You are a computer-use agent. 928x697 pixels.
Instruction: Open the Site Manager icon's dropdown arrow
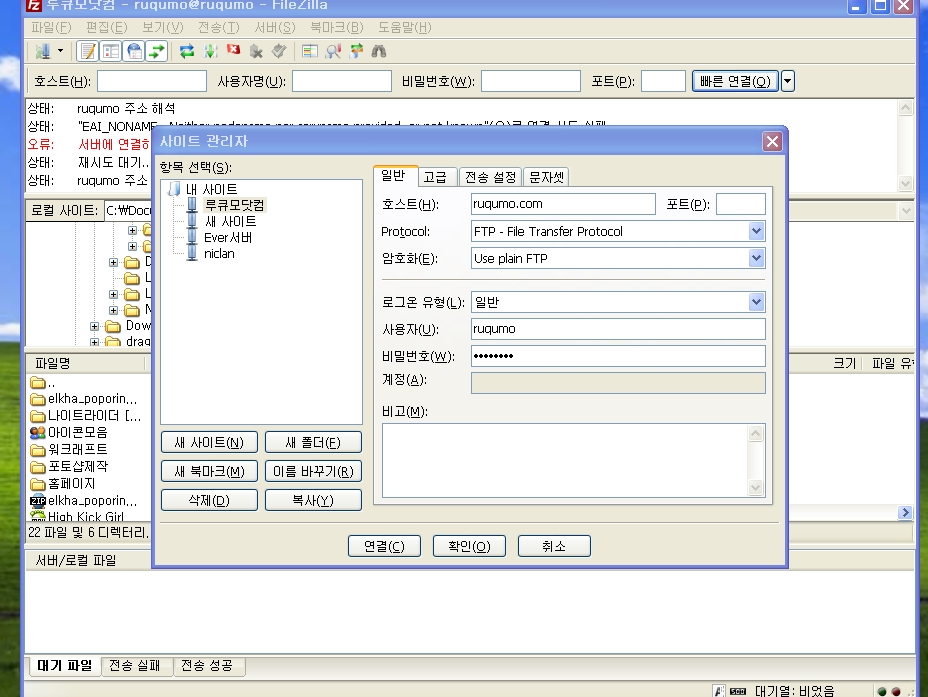pyautogui.click(x=60, y=51)
